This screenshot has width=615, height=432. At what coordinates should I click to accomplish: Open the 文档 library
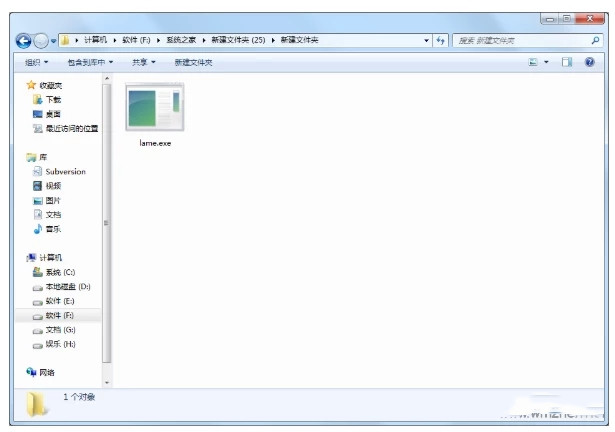53,215
